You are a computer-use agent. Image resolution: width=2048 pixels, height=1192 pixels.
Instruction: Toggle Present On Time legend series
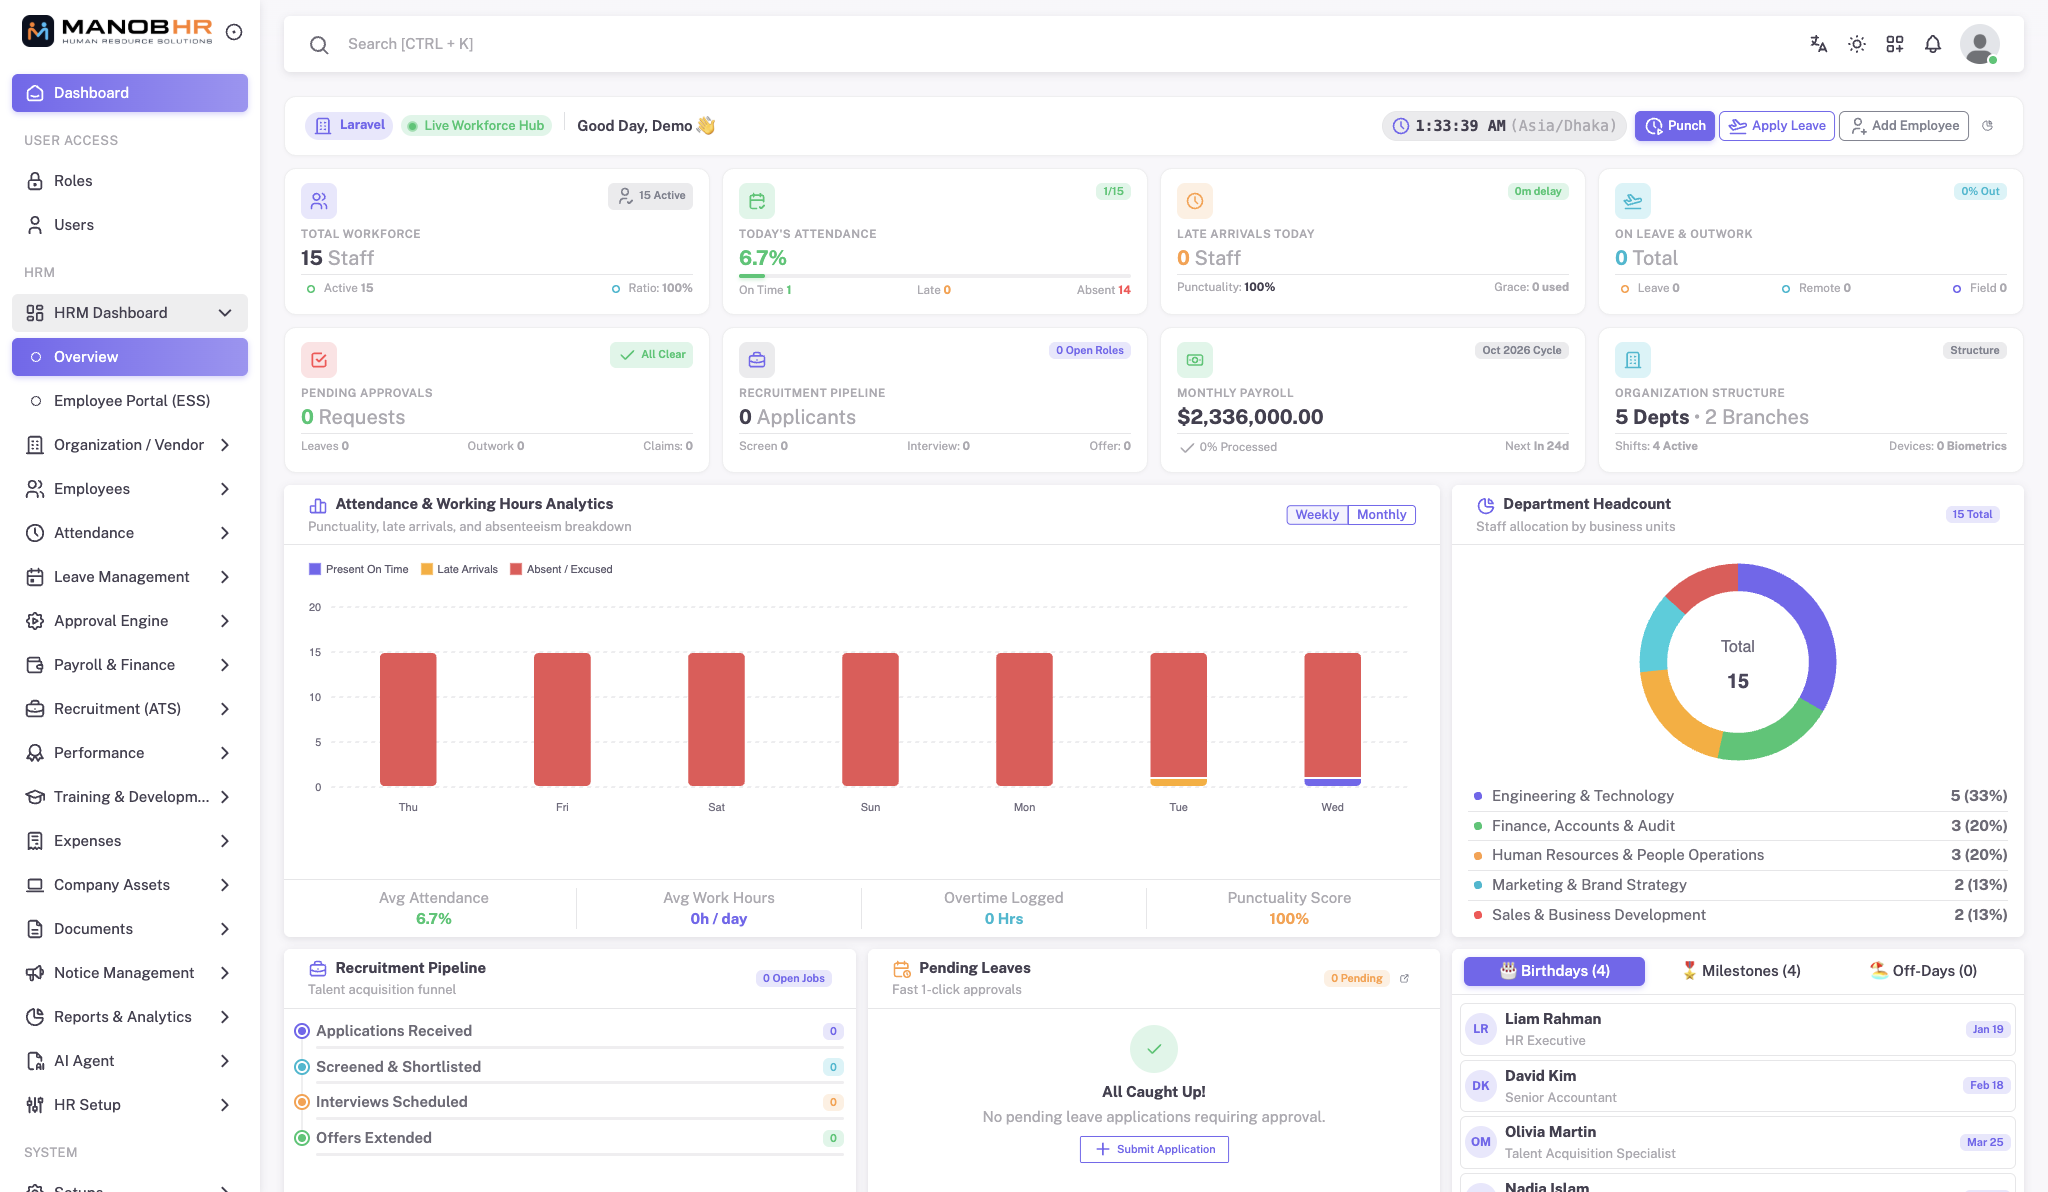(x=359, y=569)
